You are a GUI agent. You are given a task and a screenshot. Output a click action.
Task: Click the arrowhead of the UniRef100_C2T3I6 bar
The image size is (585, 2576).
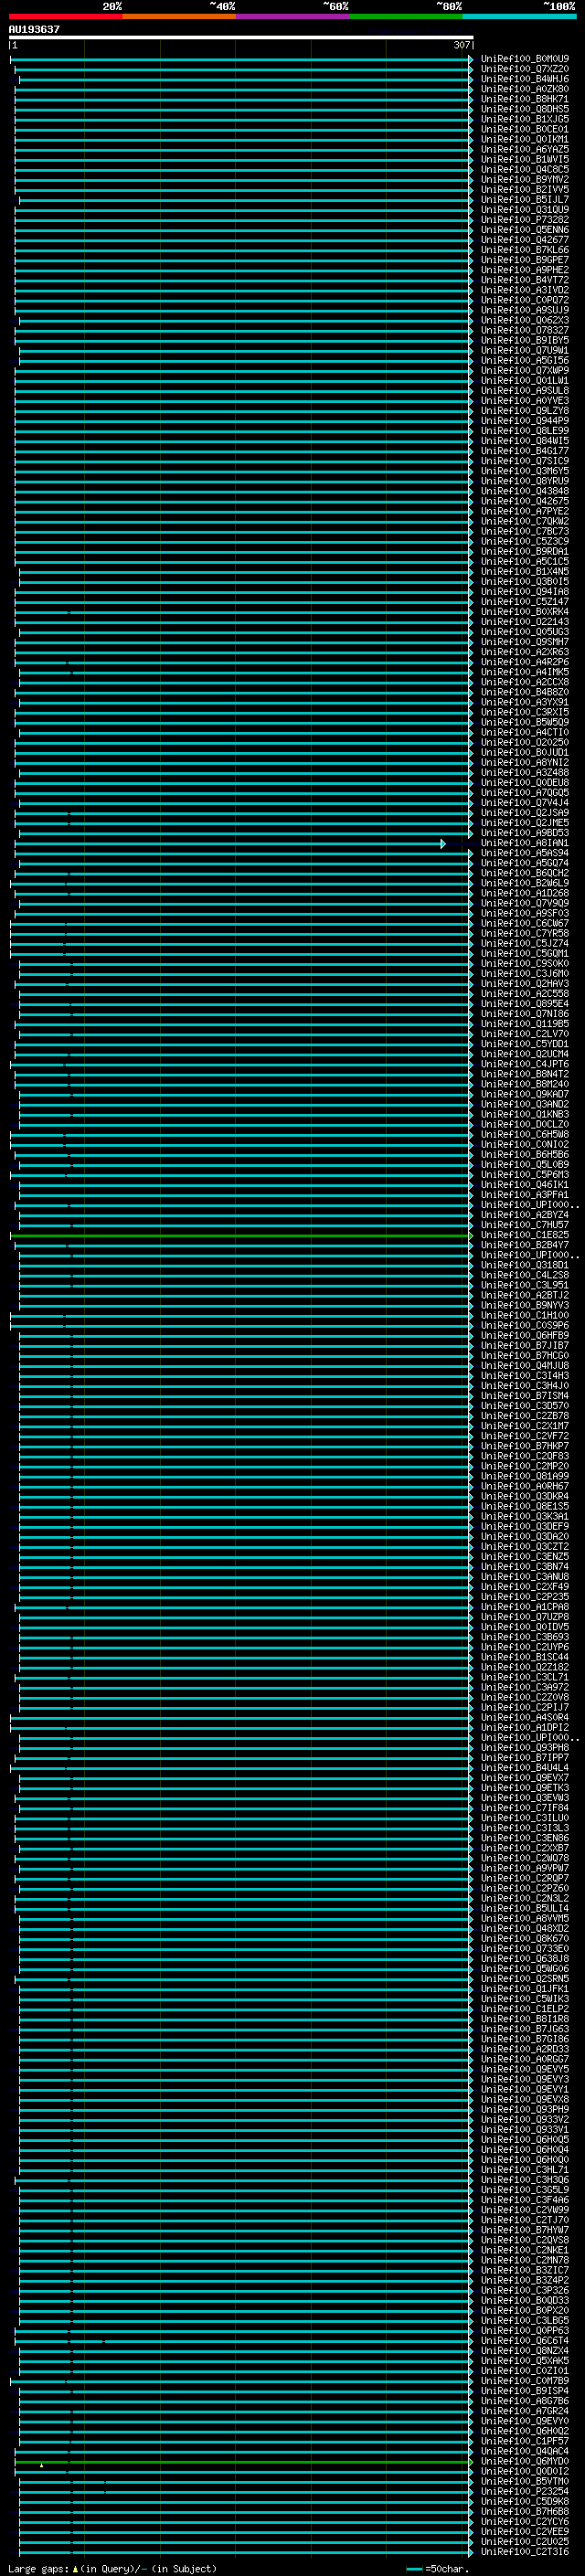[x=471, y=2552]
